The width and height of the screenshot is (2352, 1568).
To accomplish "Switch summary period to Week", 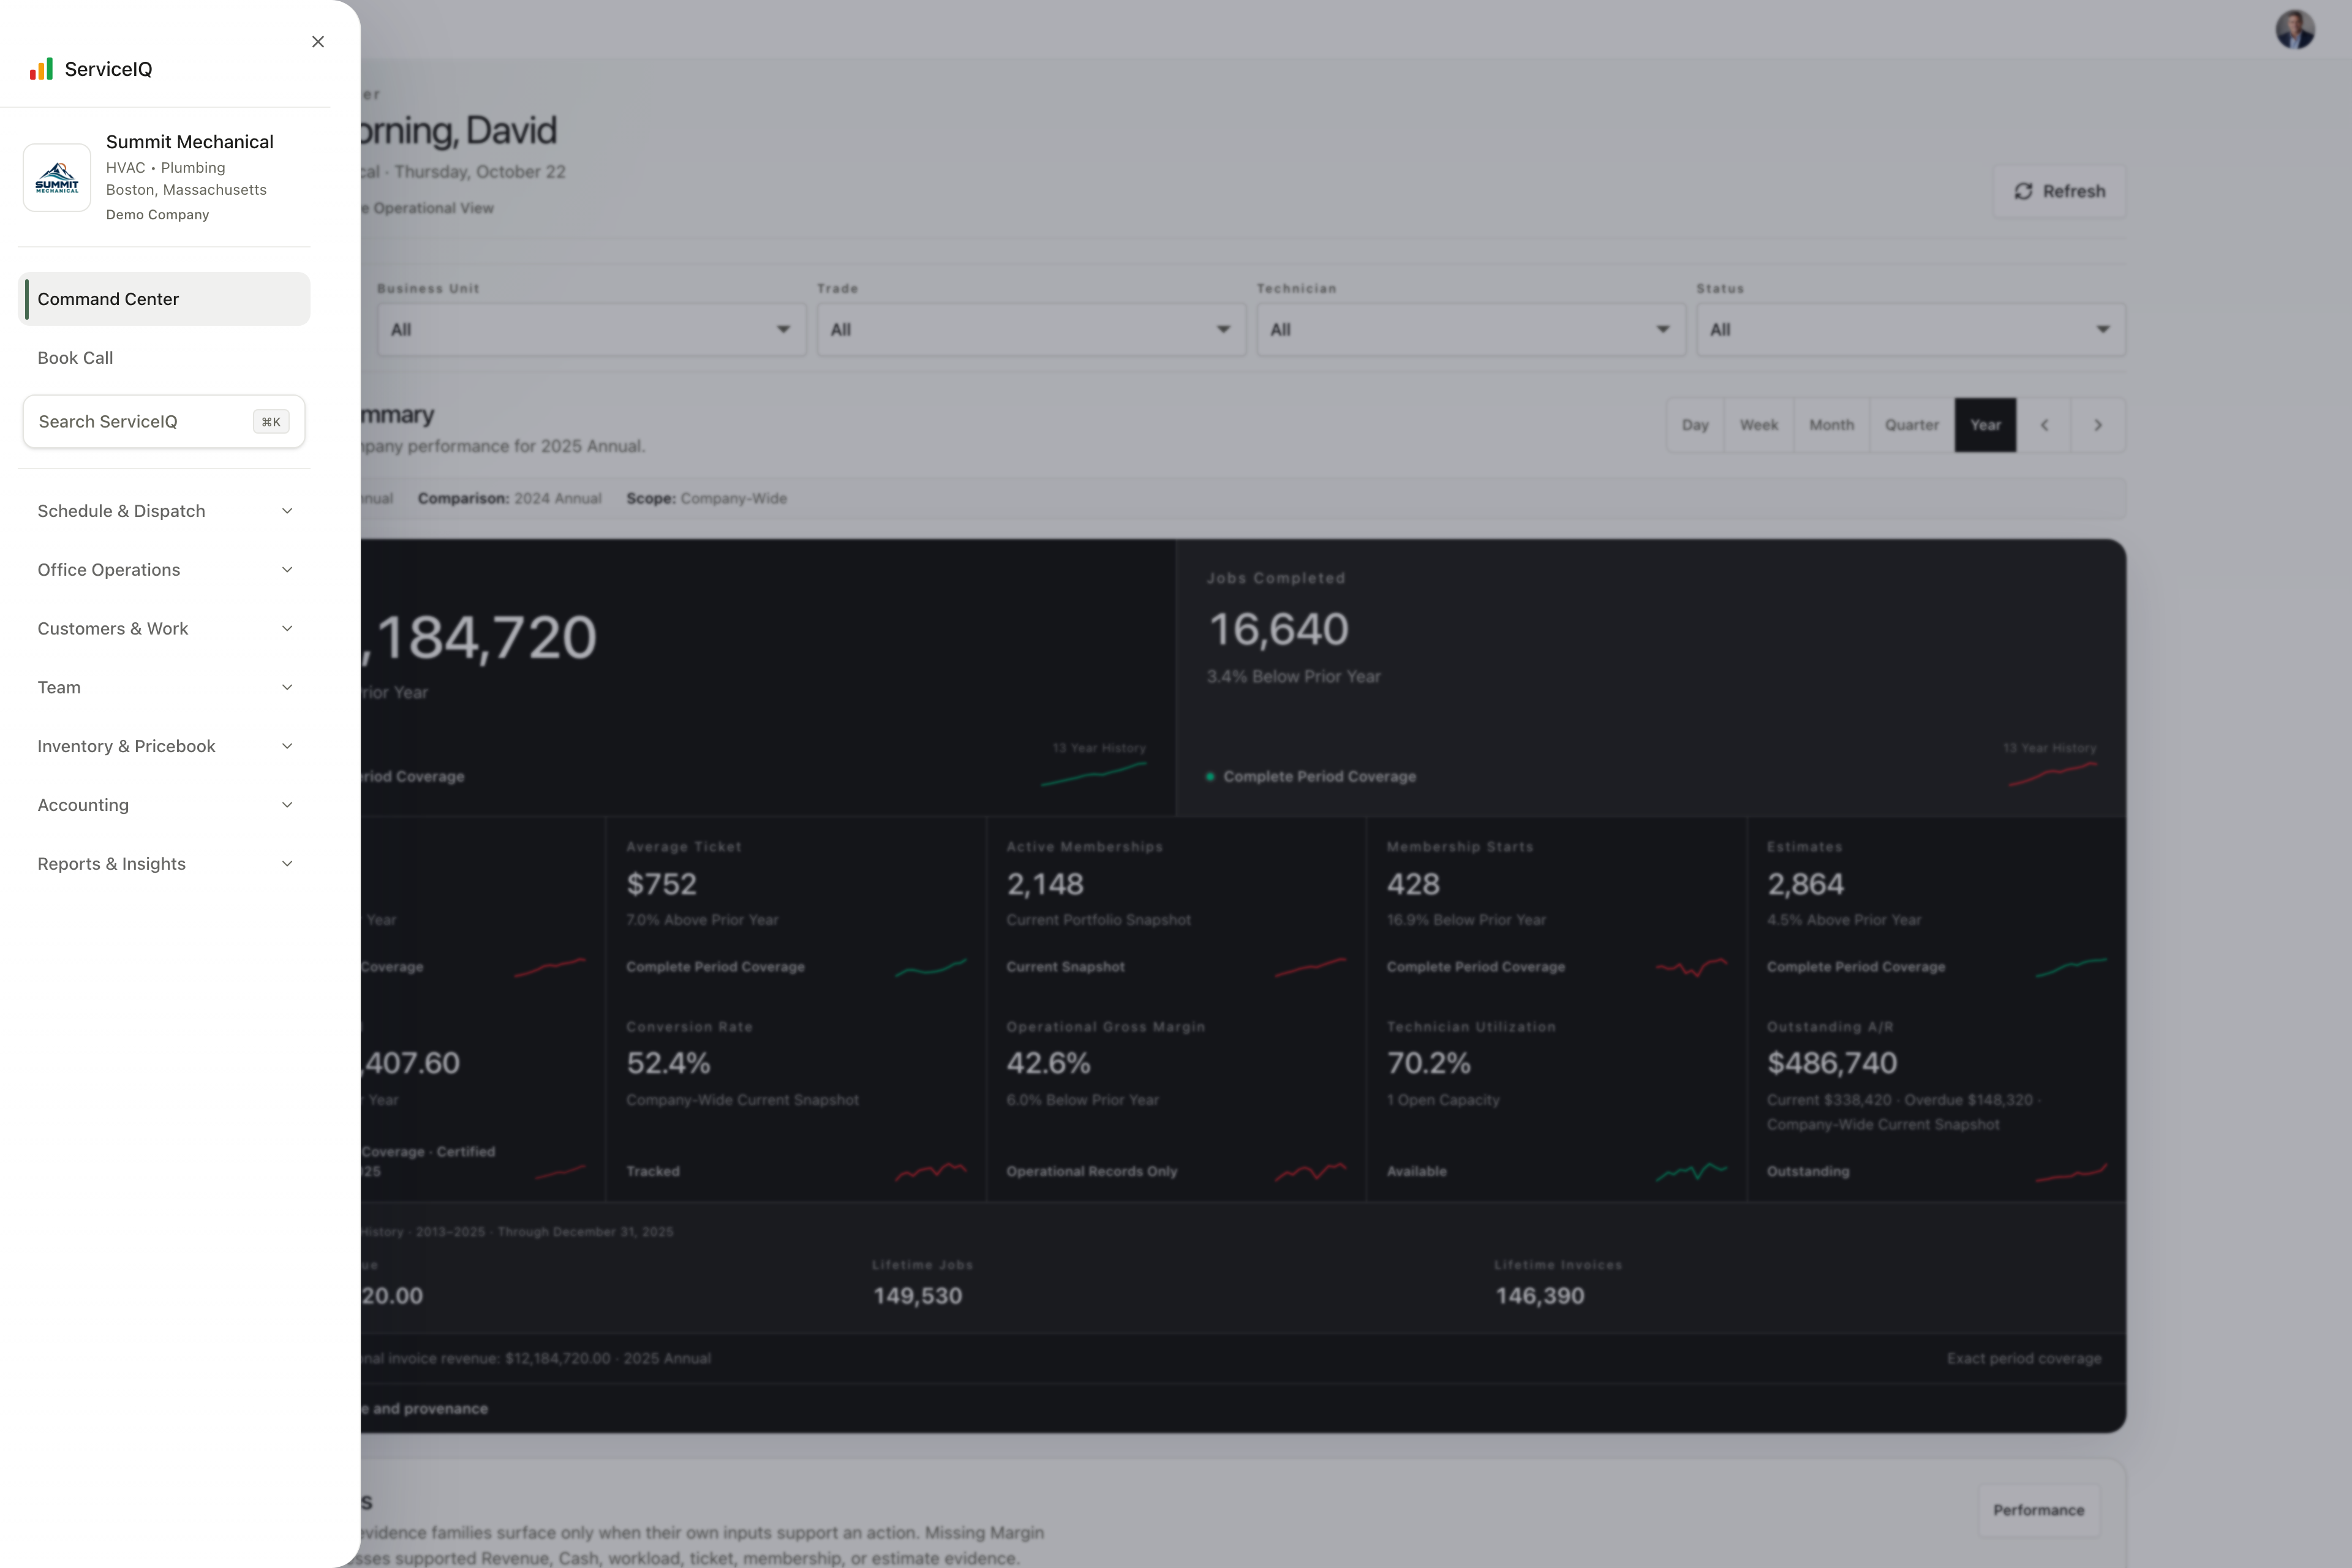I will click(x=1759, y=425).
